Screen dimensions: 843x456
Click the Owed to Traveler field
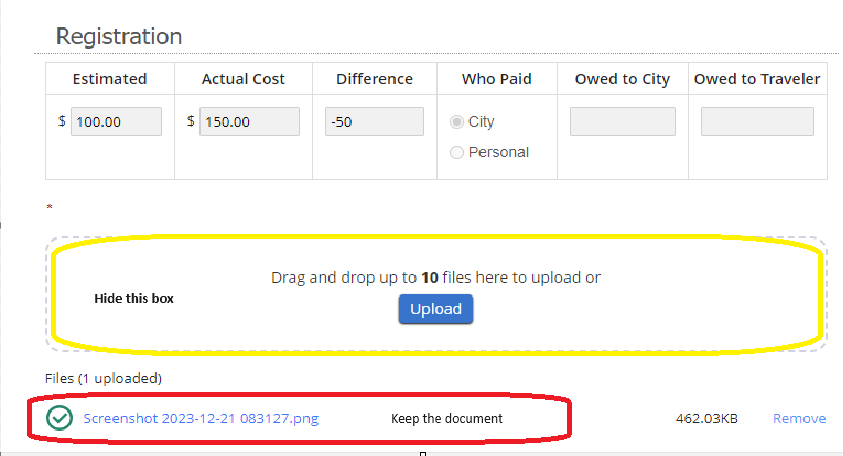tap(757, 122)
